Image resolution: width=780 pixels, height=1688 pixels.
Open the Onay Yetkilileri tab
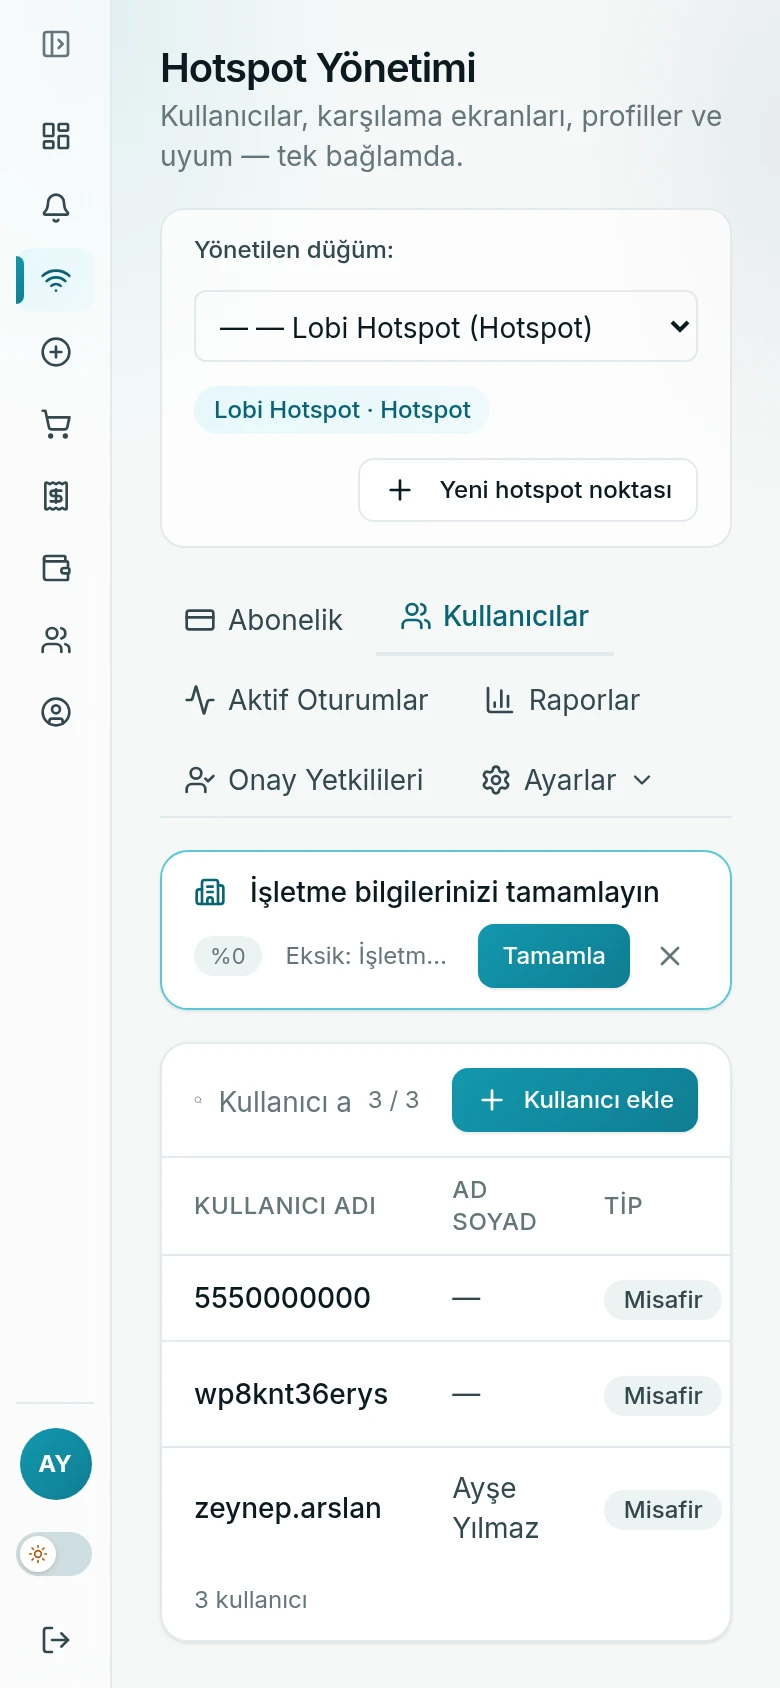point(304,780)
